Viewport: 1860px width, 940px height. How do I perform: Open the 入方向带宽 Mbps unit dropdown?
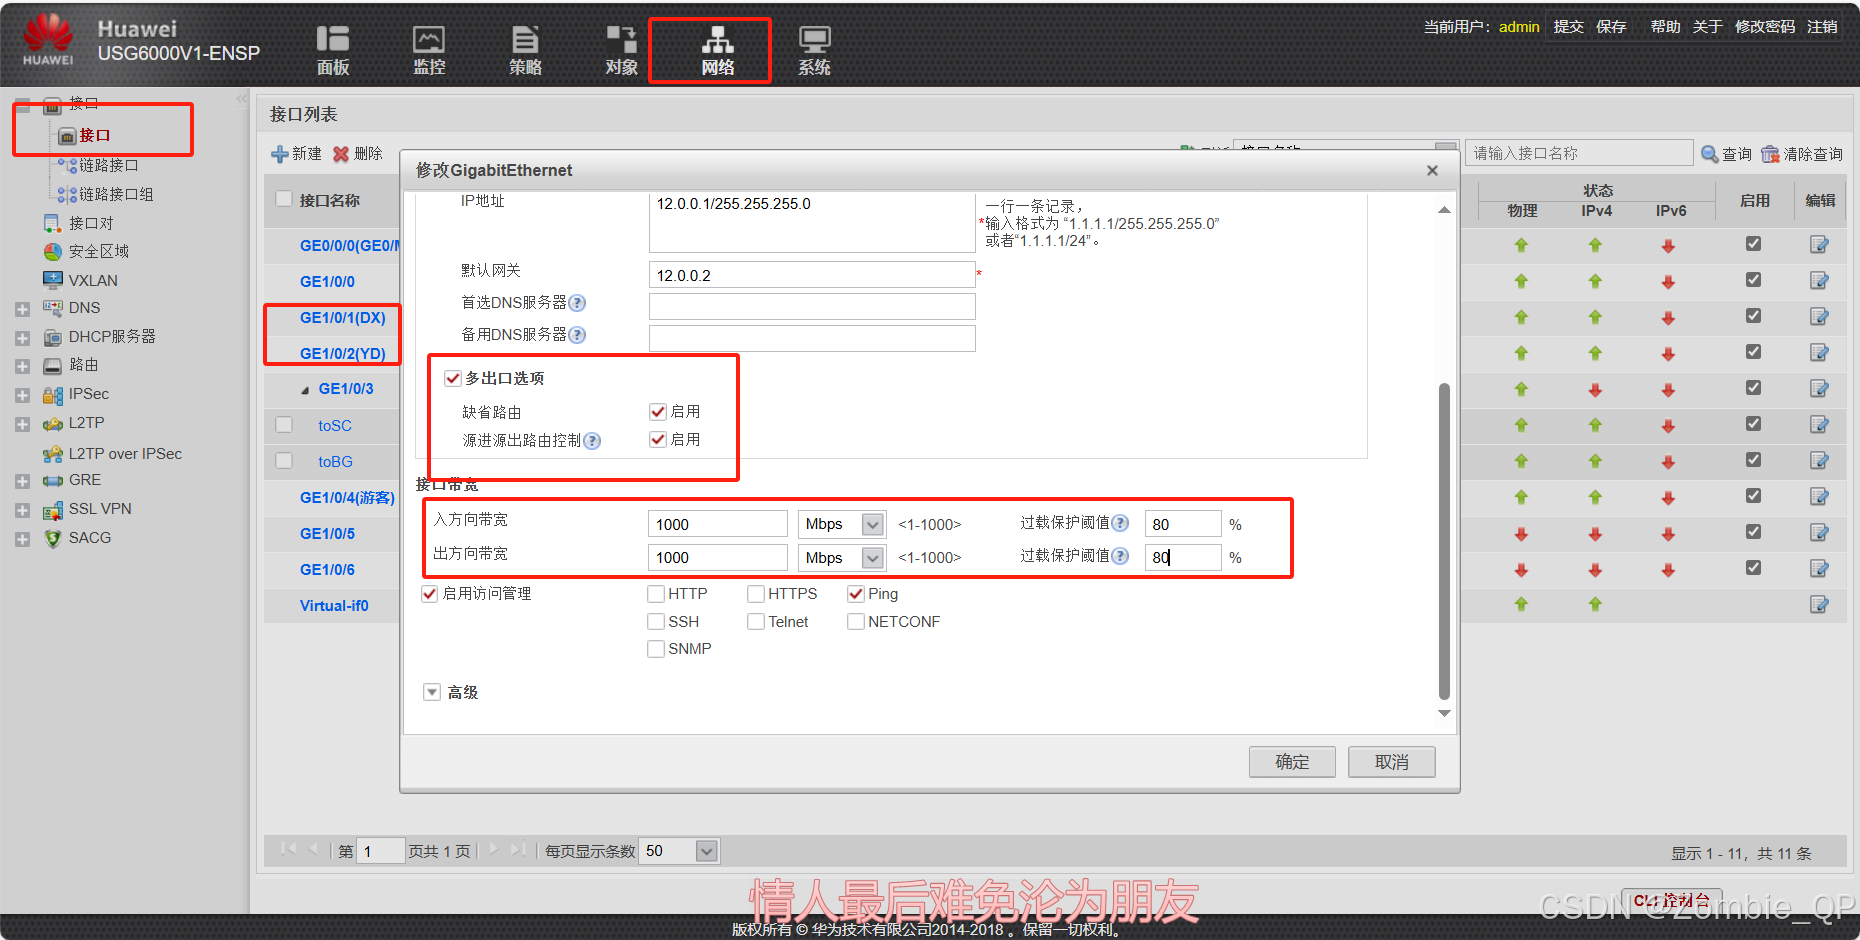pyautogui.click(x=873, y=524)
